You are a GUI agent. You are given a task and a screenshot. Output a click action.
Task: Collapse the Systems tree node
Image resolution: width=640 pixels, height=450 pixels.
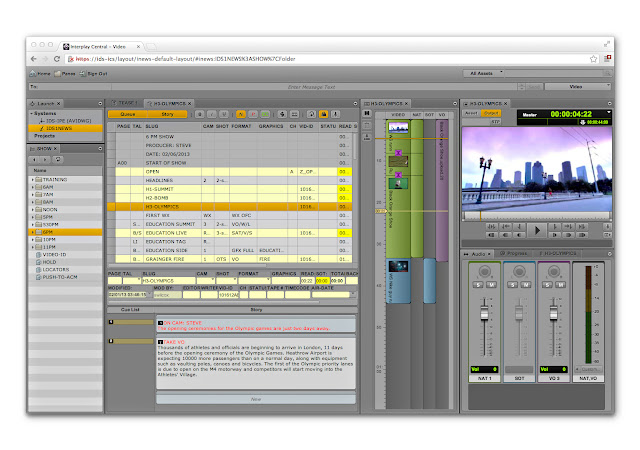(31, 114)
